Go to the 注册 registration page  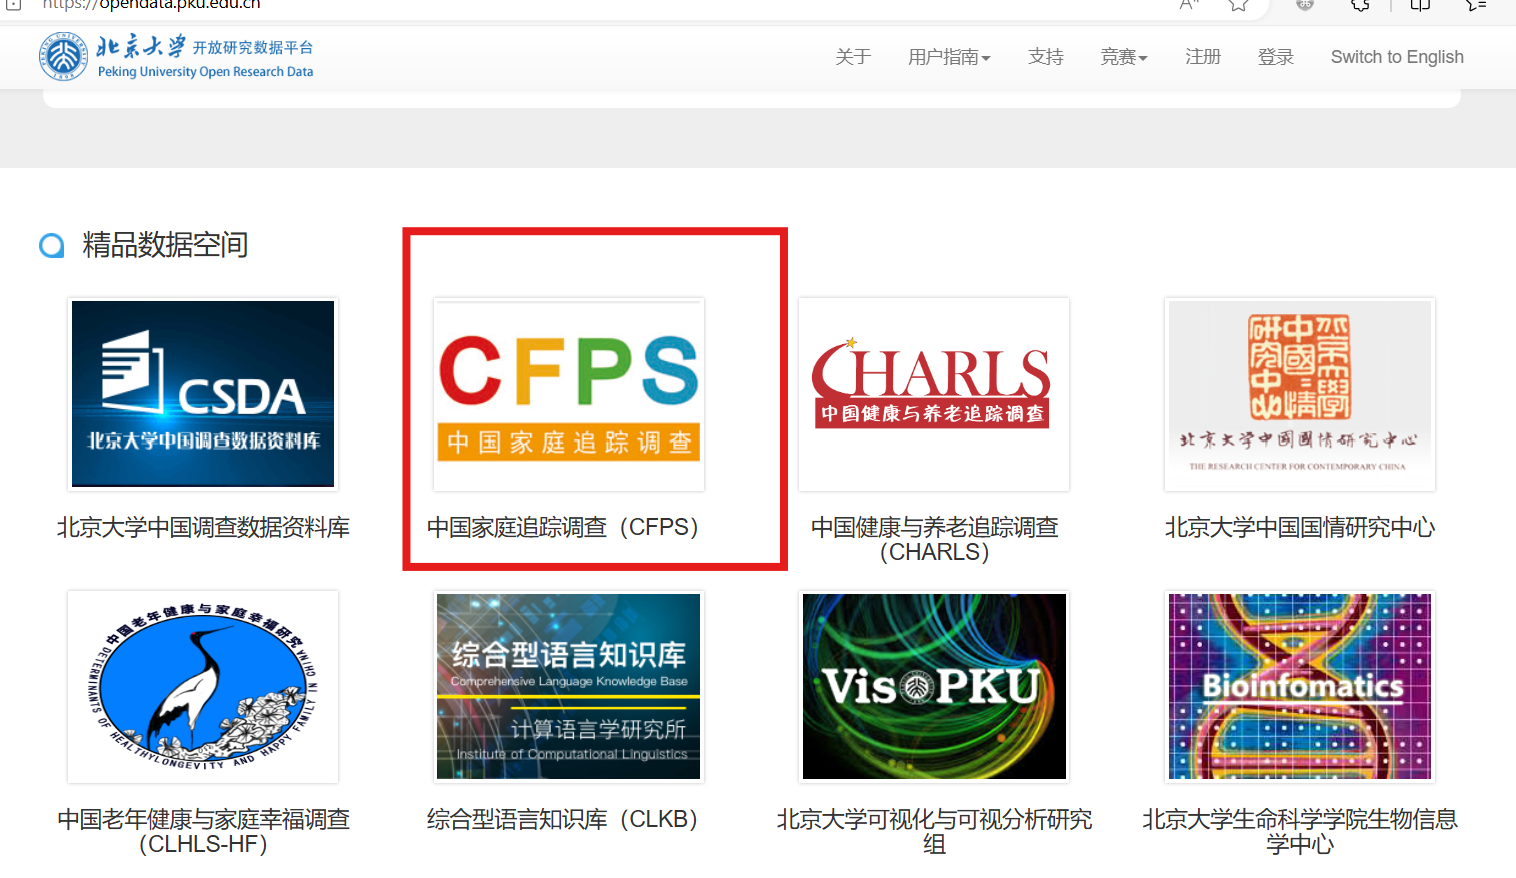click(x=1203, y=57)
